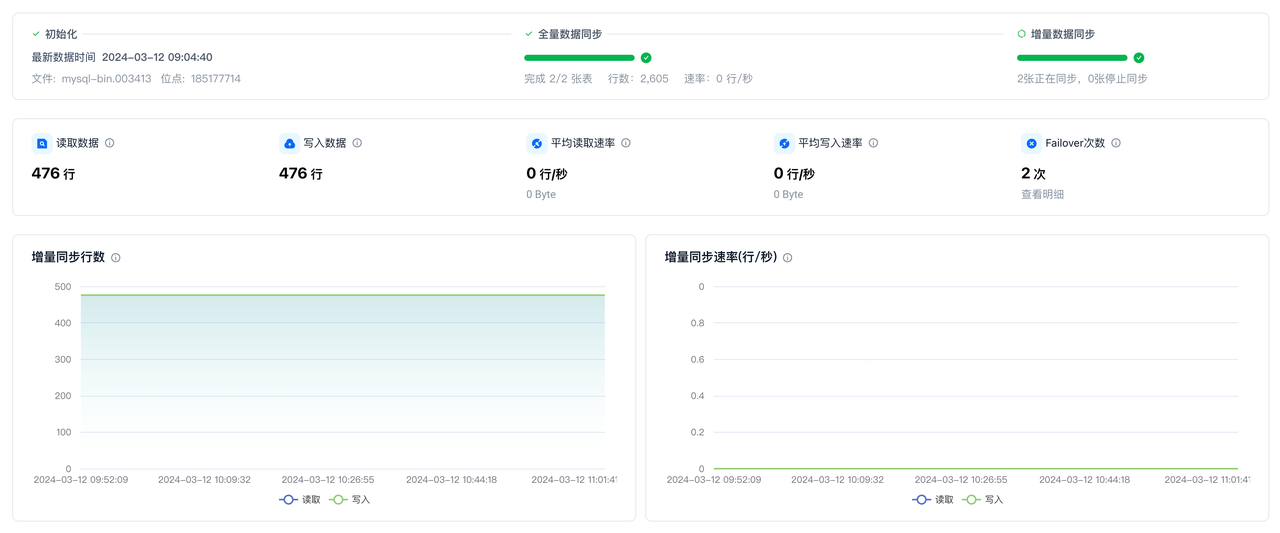Select the 初始化 step label
Image resolution: width=1280 pixels, height=533 pixels.
[x=60, y=34]
